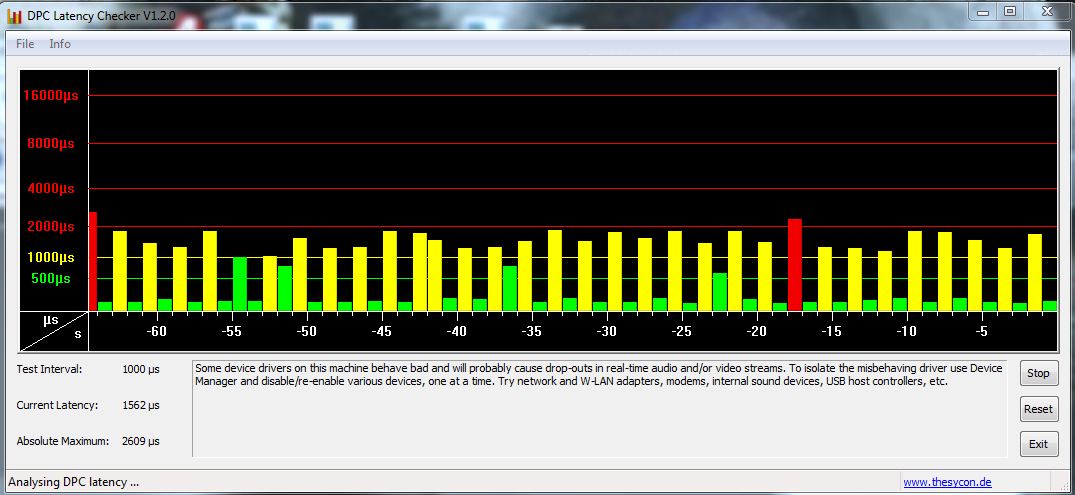The image size is (1075, 495).
Task: Open the Info menu
Action: pyautogui.click(x=60, y=44)
